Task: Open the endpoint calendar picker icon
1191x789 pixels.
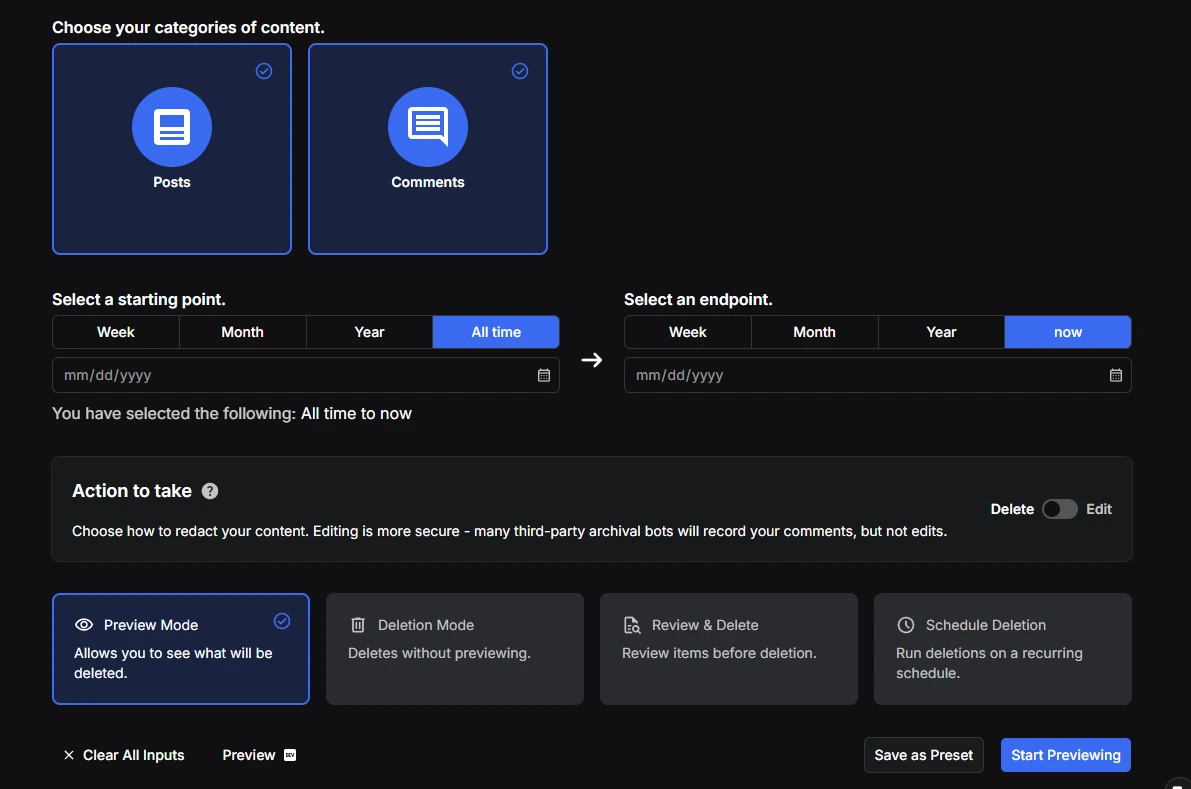Action: [1116, 375]
